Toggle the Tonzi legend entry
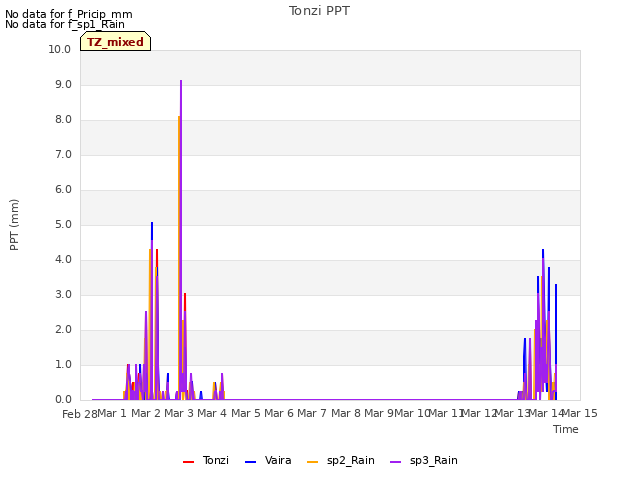 coord(206,461)
